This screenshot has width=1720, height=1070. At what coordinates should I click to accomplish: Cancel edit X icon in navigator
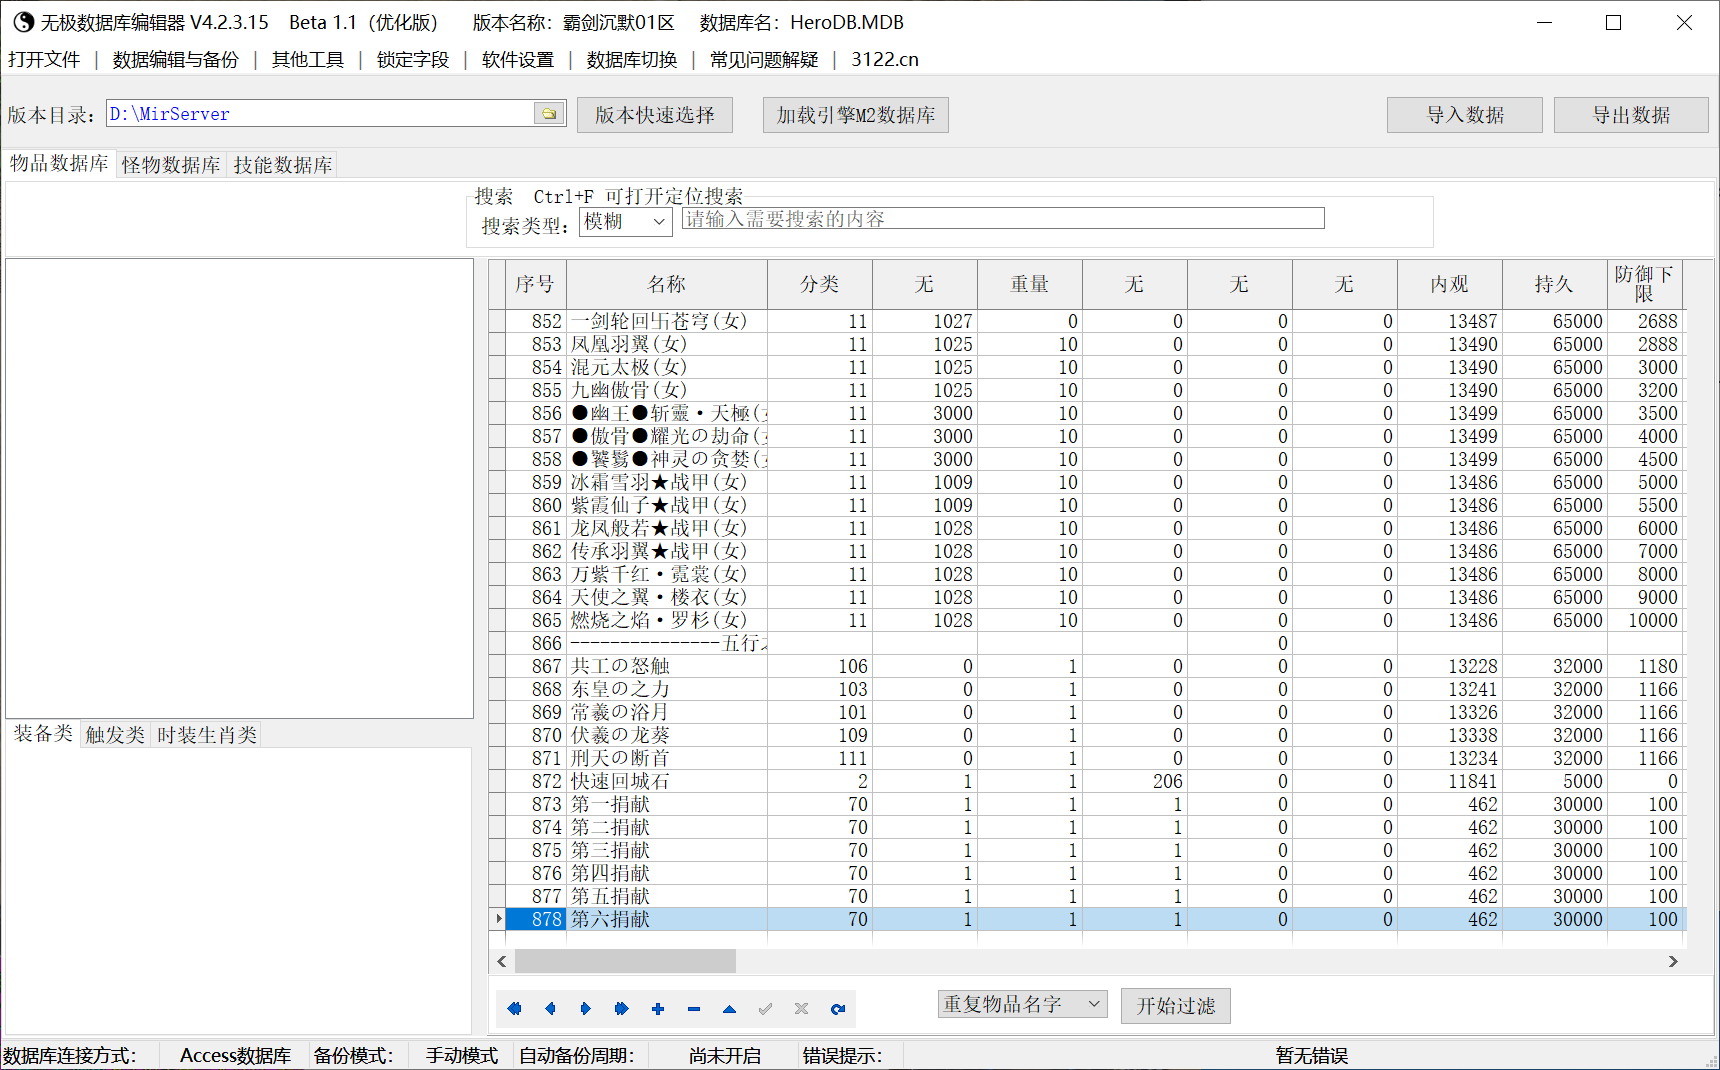[x=802, y=1009]
